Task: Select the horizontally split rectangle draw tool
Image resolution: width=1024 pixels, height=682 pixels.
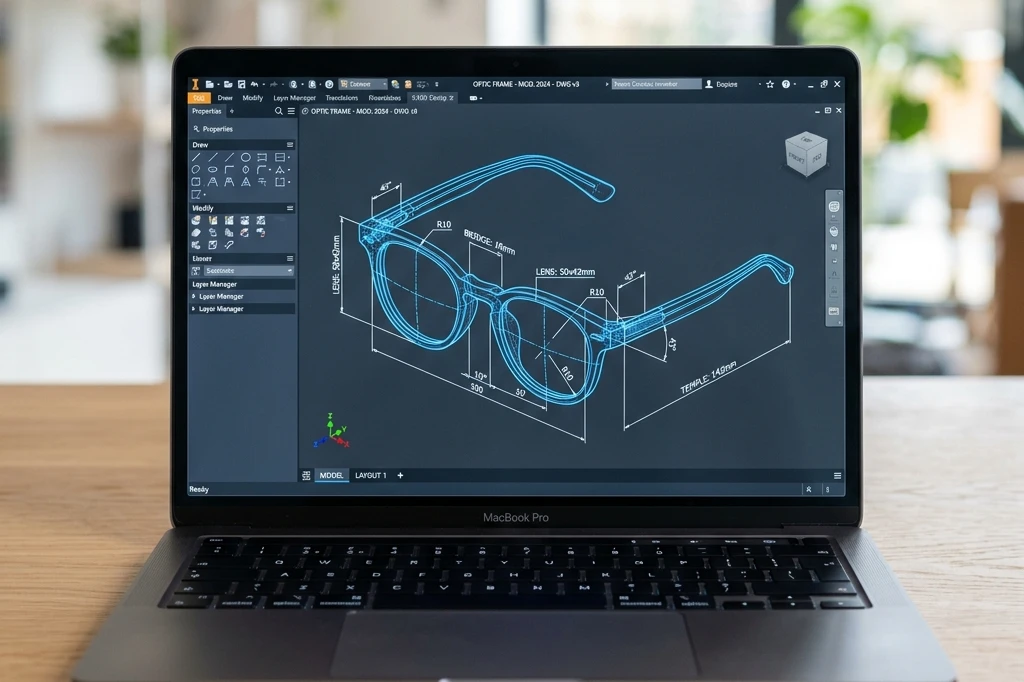Action: 280,157
